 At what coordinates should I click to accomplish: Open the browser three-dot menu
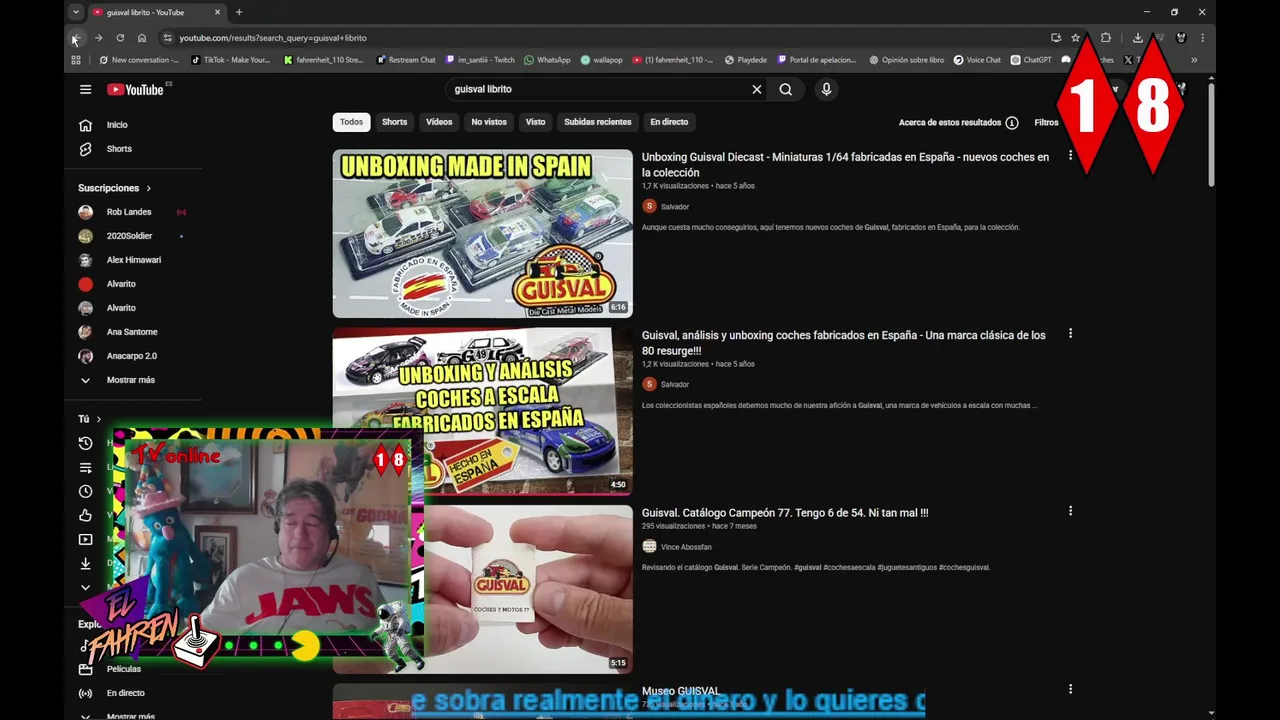1202,38
